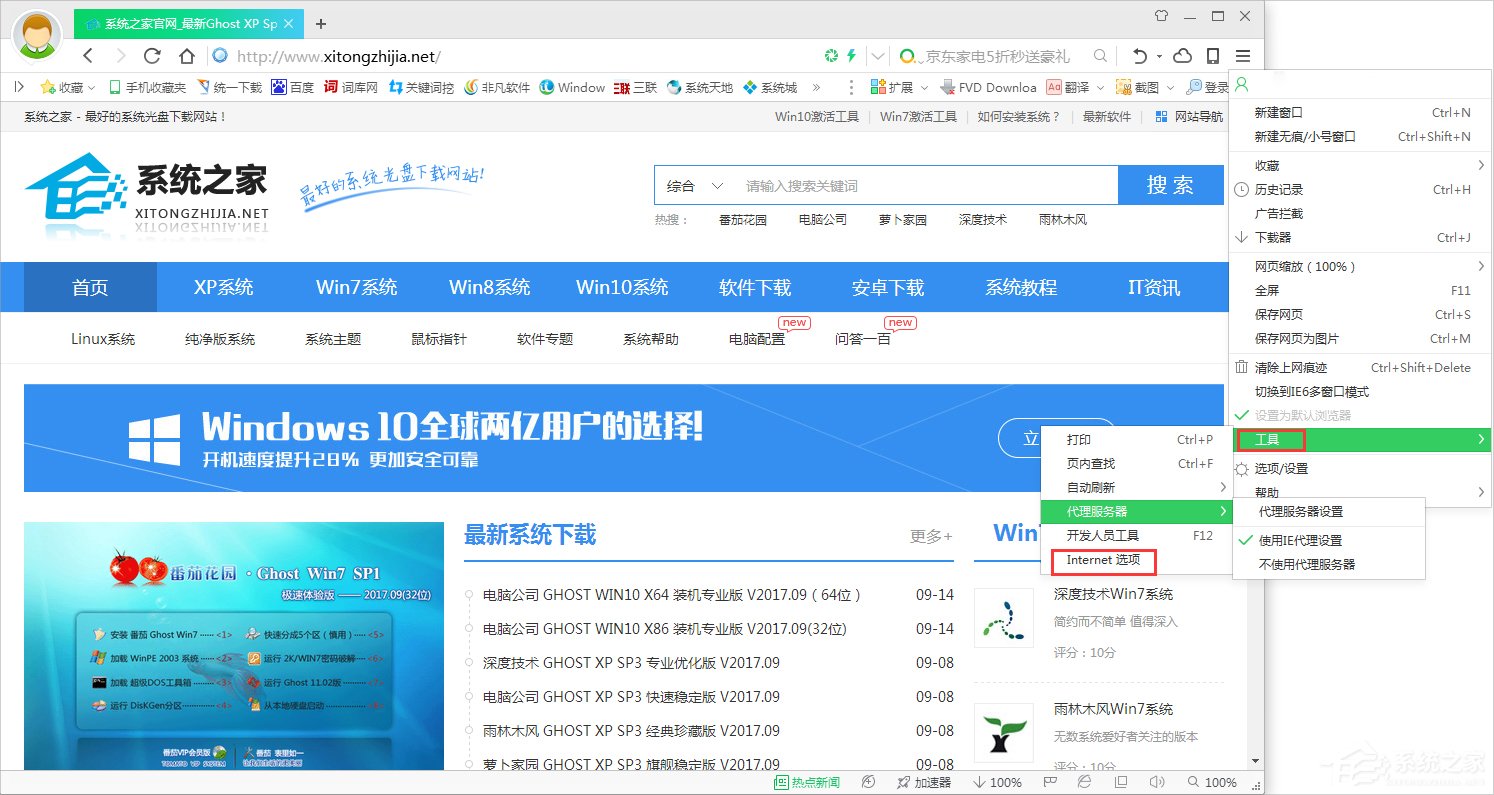The height and width of the screenshot is (795, 1494).
Task: Open the cloud sync icon near address bar
Action: tap(1181, 56)
